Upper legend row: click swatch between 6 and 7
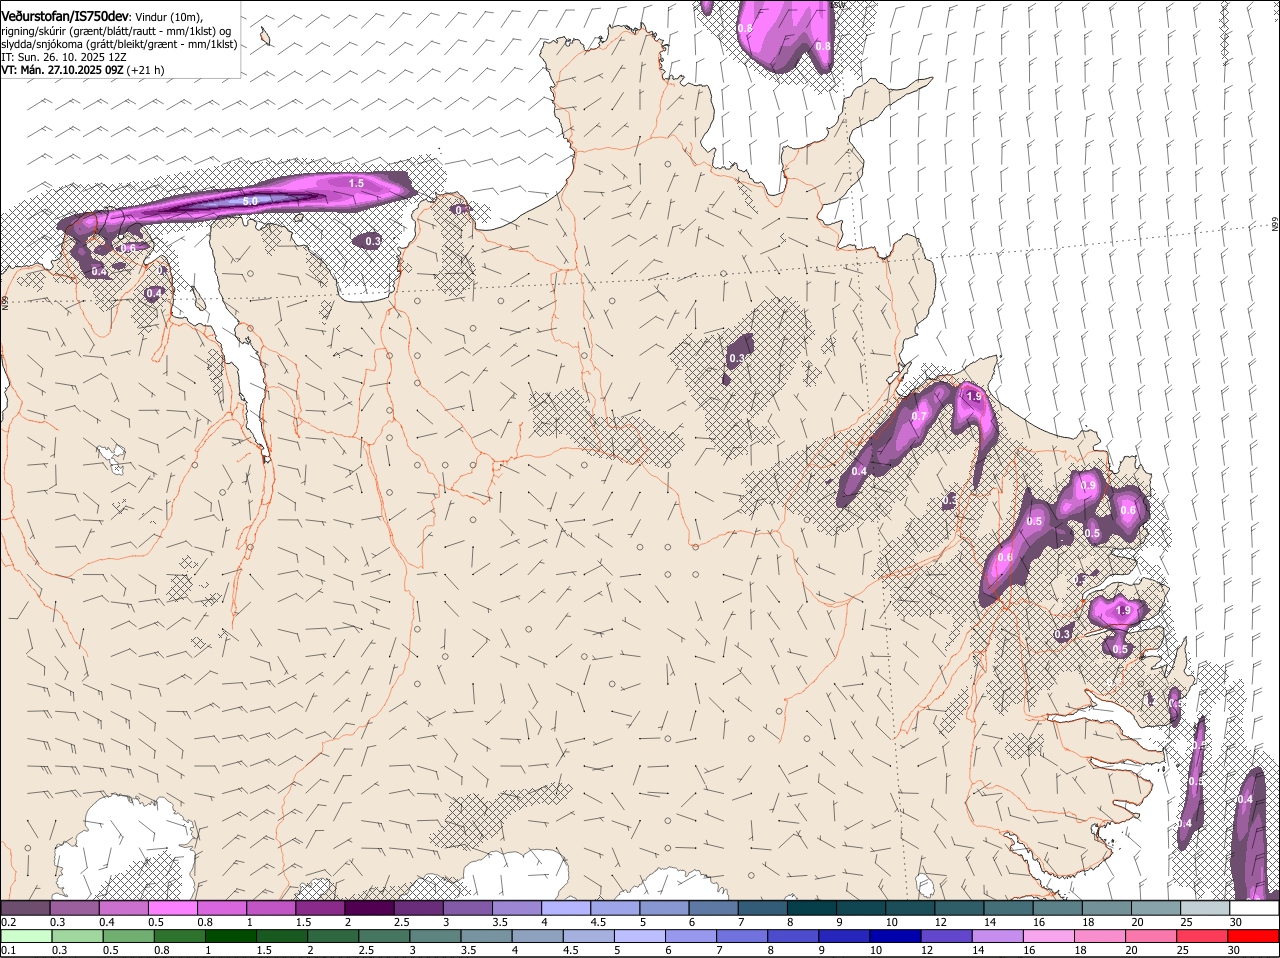This screenshot has height=958, width=1280. pos(712,907)
